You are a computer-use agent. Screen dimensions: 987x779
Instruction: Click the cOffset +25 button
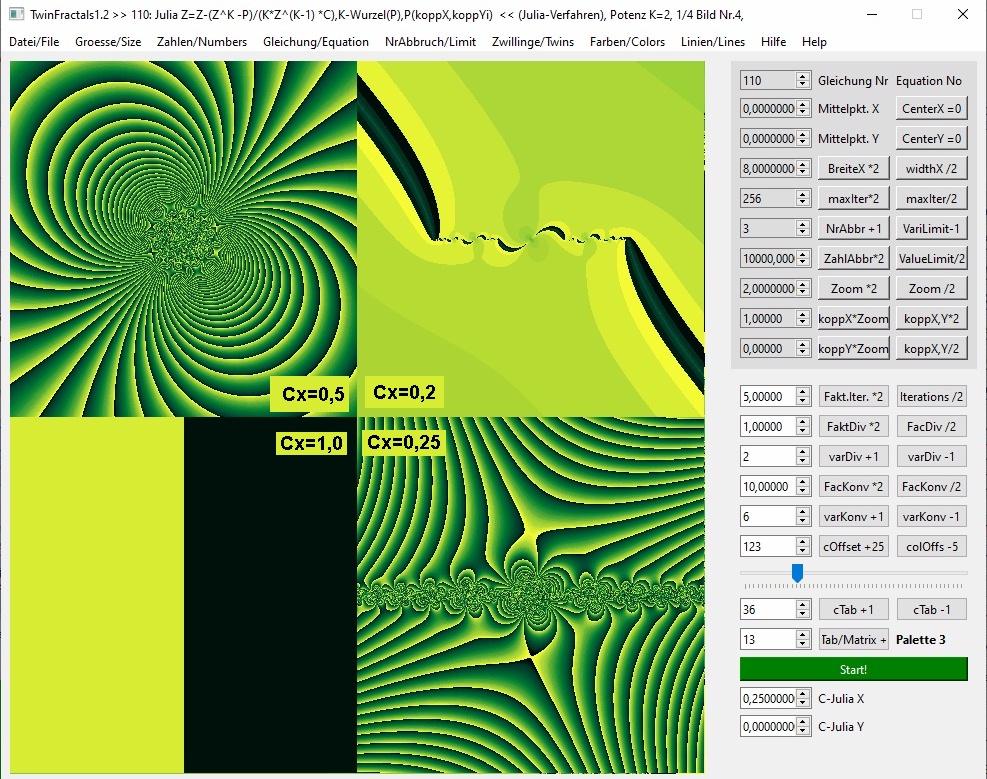[854, 547]
